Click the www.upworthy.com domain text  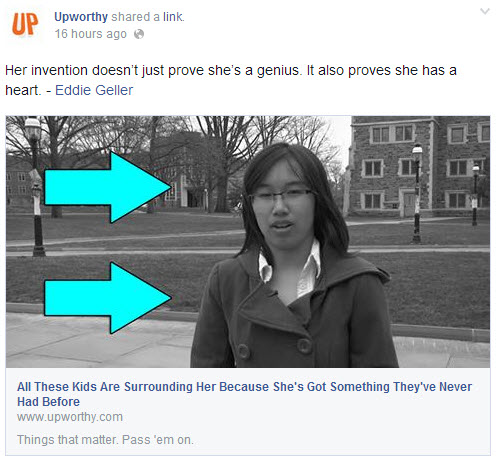(70, 417)
